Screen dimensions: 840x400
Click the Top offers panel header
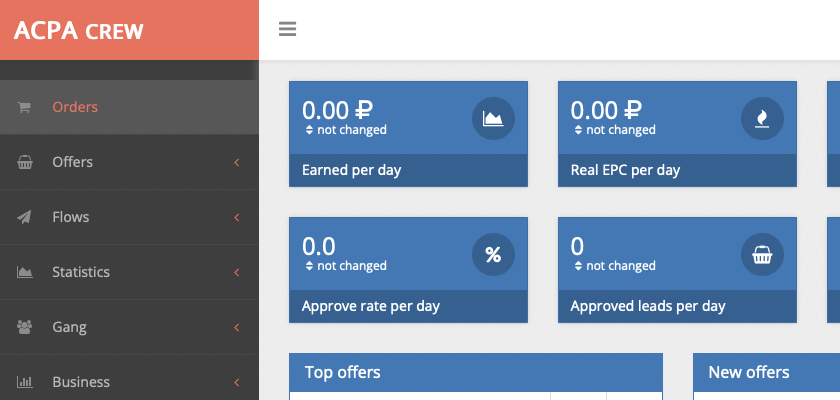pos(475,372)
